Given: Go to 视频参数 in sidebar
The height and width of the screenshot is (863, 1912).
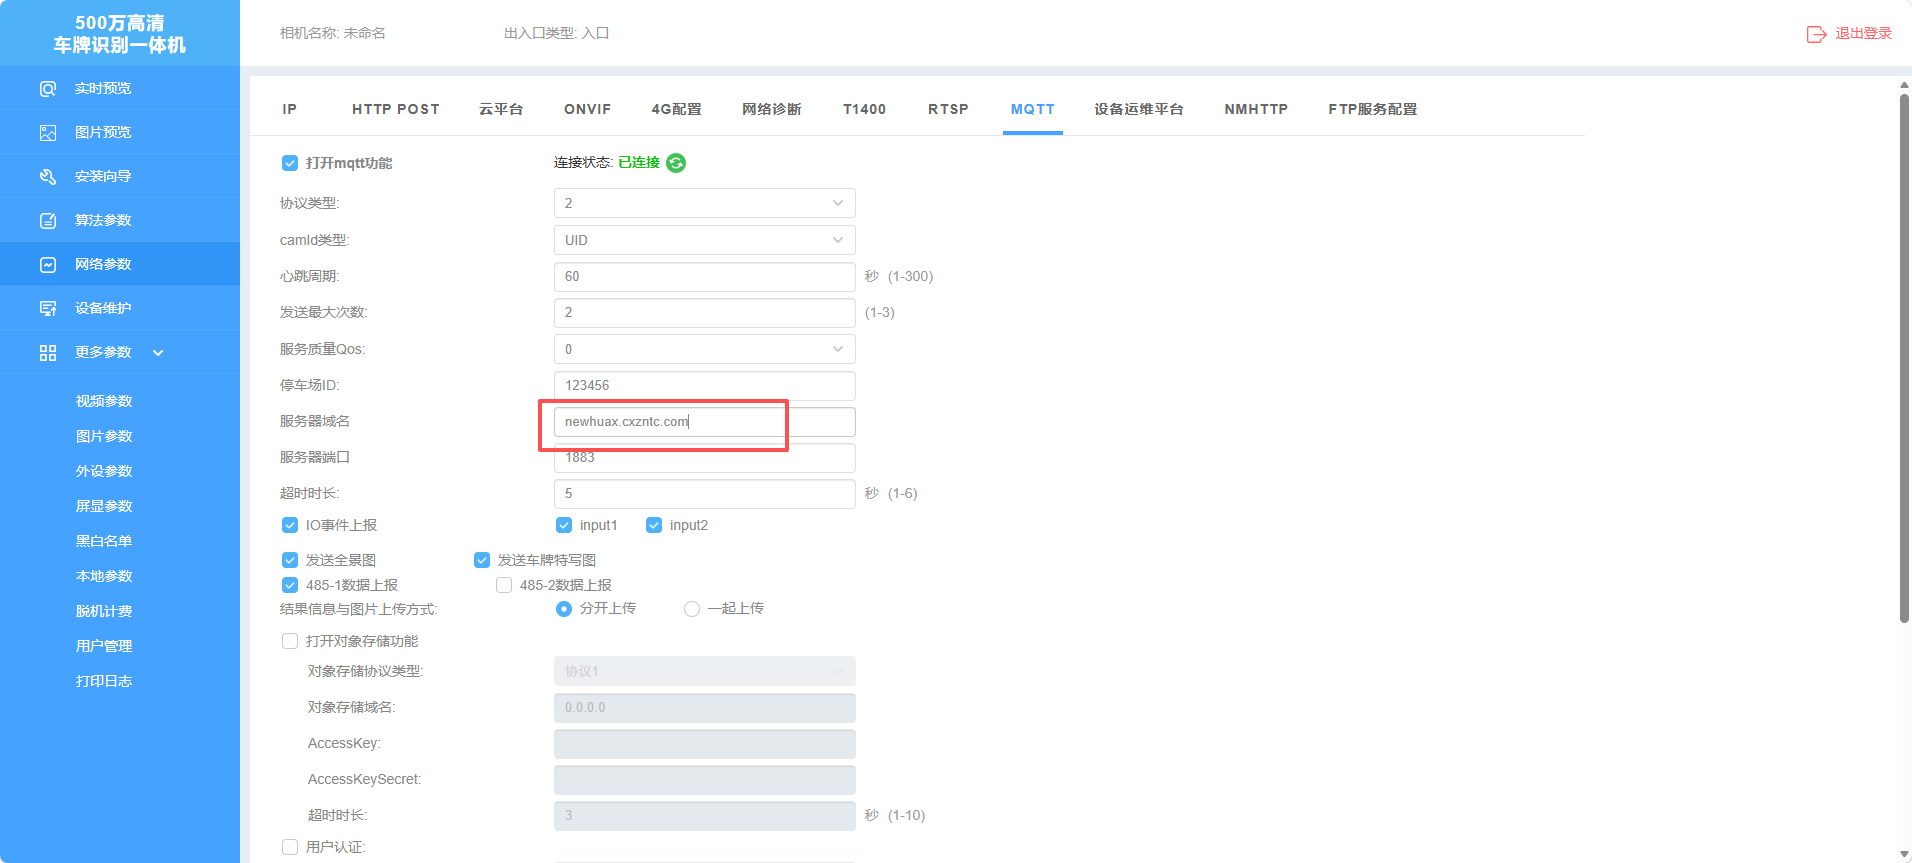Looking at the screenshot, I should pyautogui.click(x=104, y=401).
